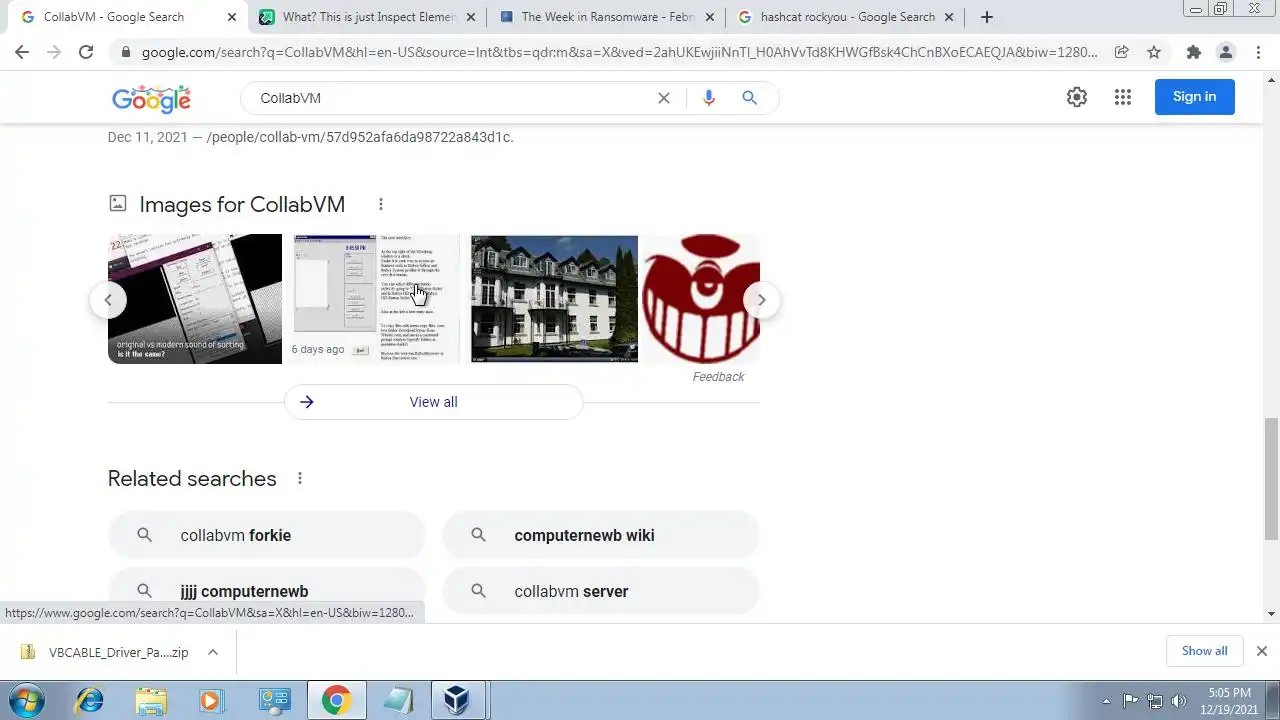Open the Google apps grid
The height and width of the screenshot is (720, 1280).
point(1123,97)
